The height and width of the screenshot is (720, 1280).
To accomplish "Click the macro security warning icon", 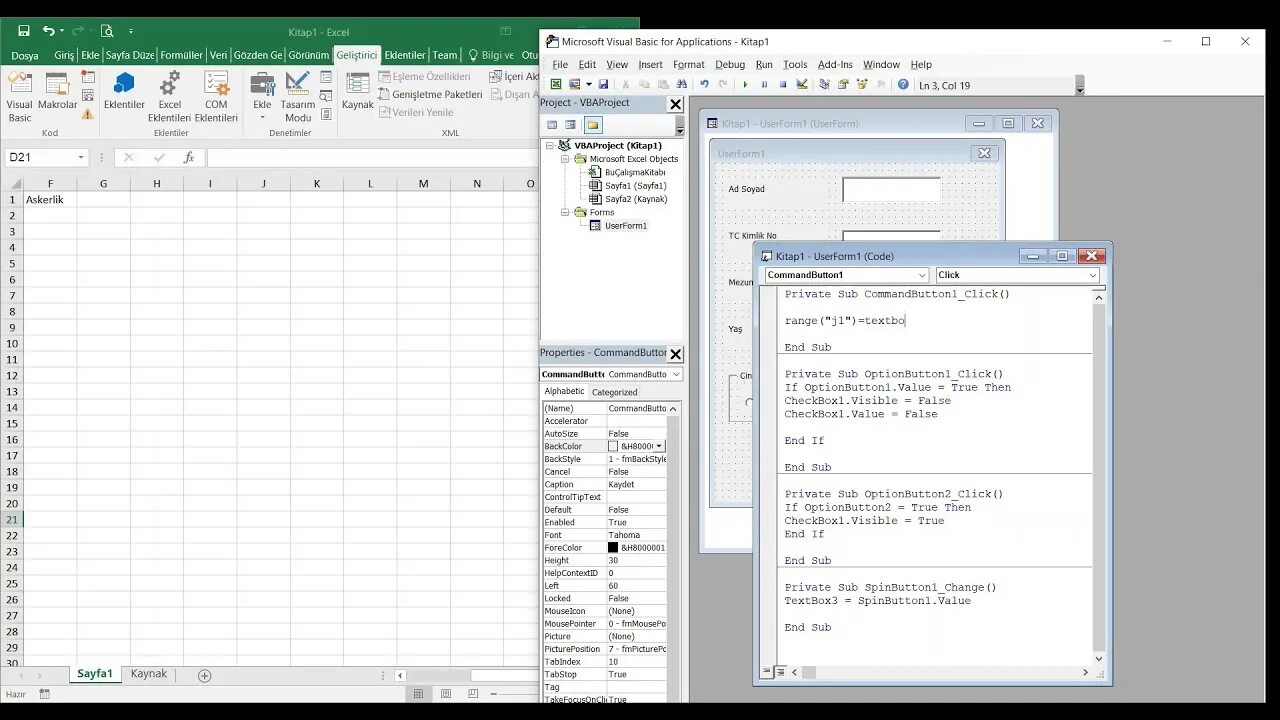I will tap(88, 114).
